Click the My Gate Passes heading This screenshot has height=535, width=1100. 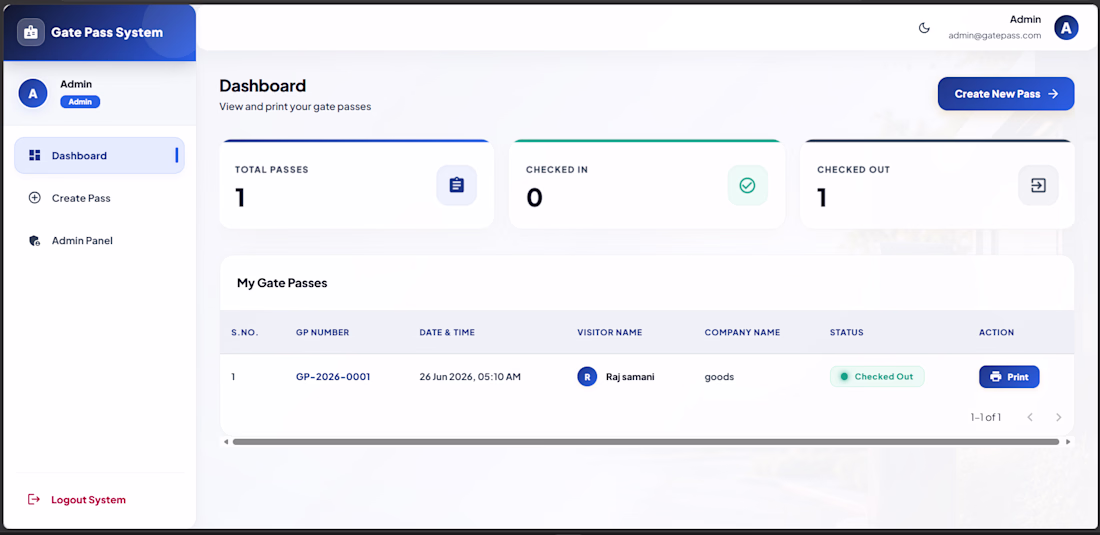[x=282, y=283]
